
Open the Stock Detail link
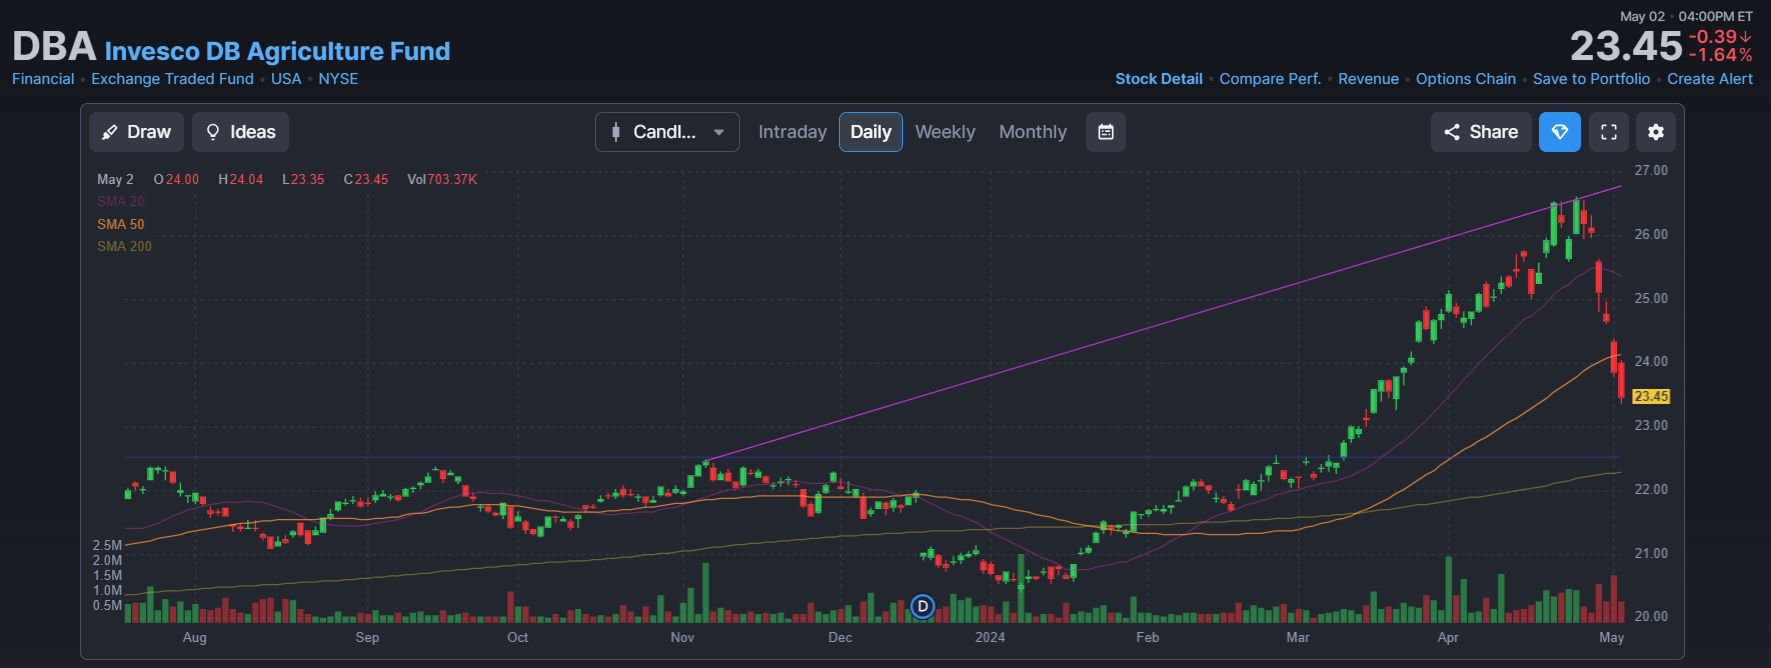coord(1159,79)
